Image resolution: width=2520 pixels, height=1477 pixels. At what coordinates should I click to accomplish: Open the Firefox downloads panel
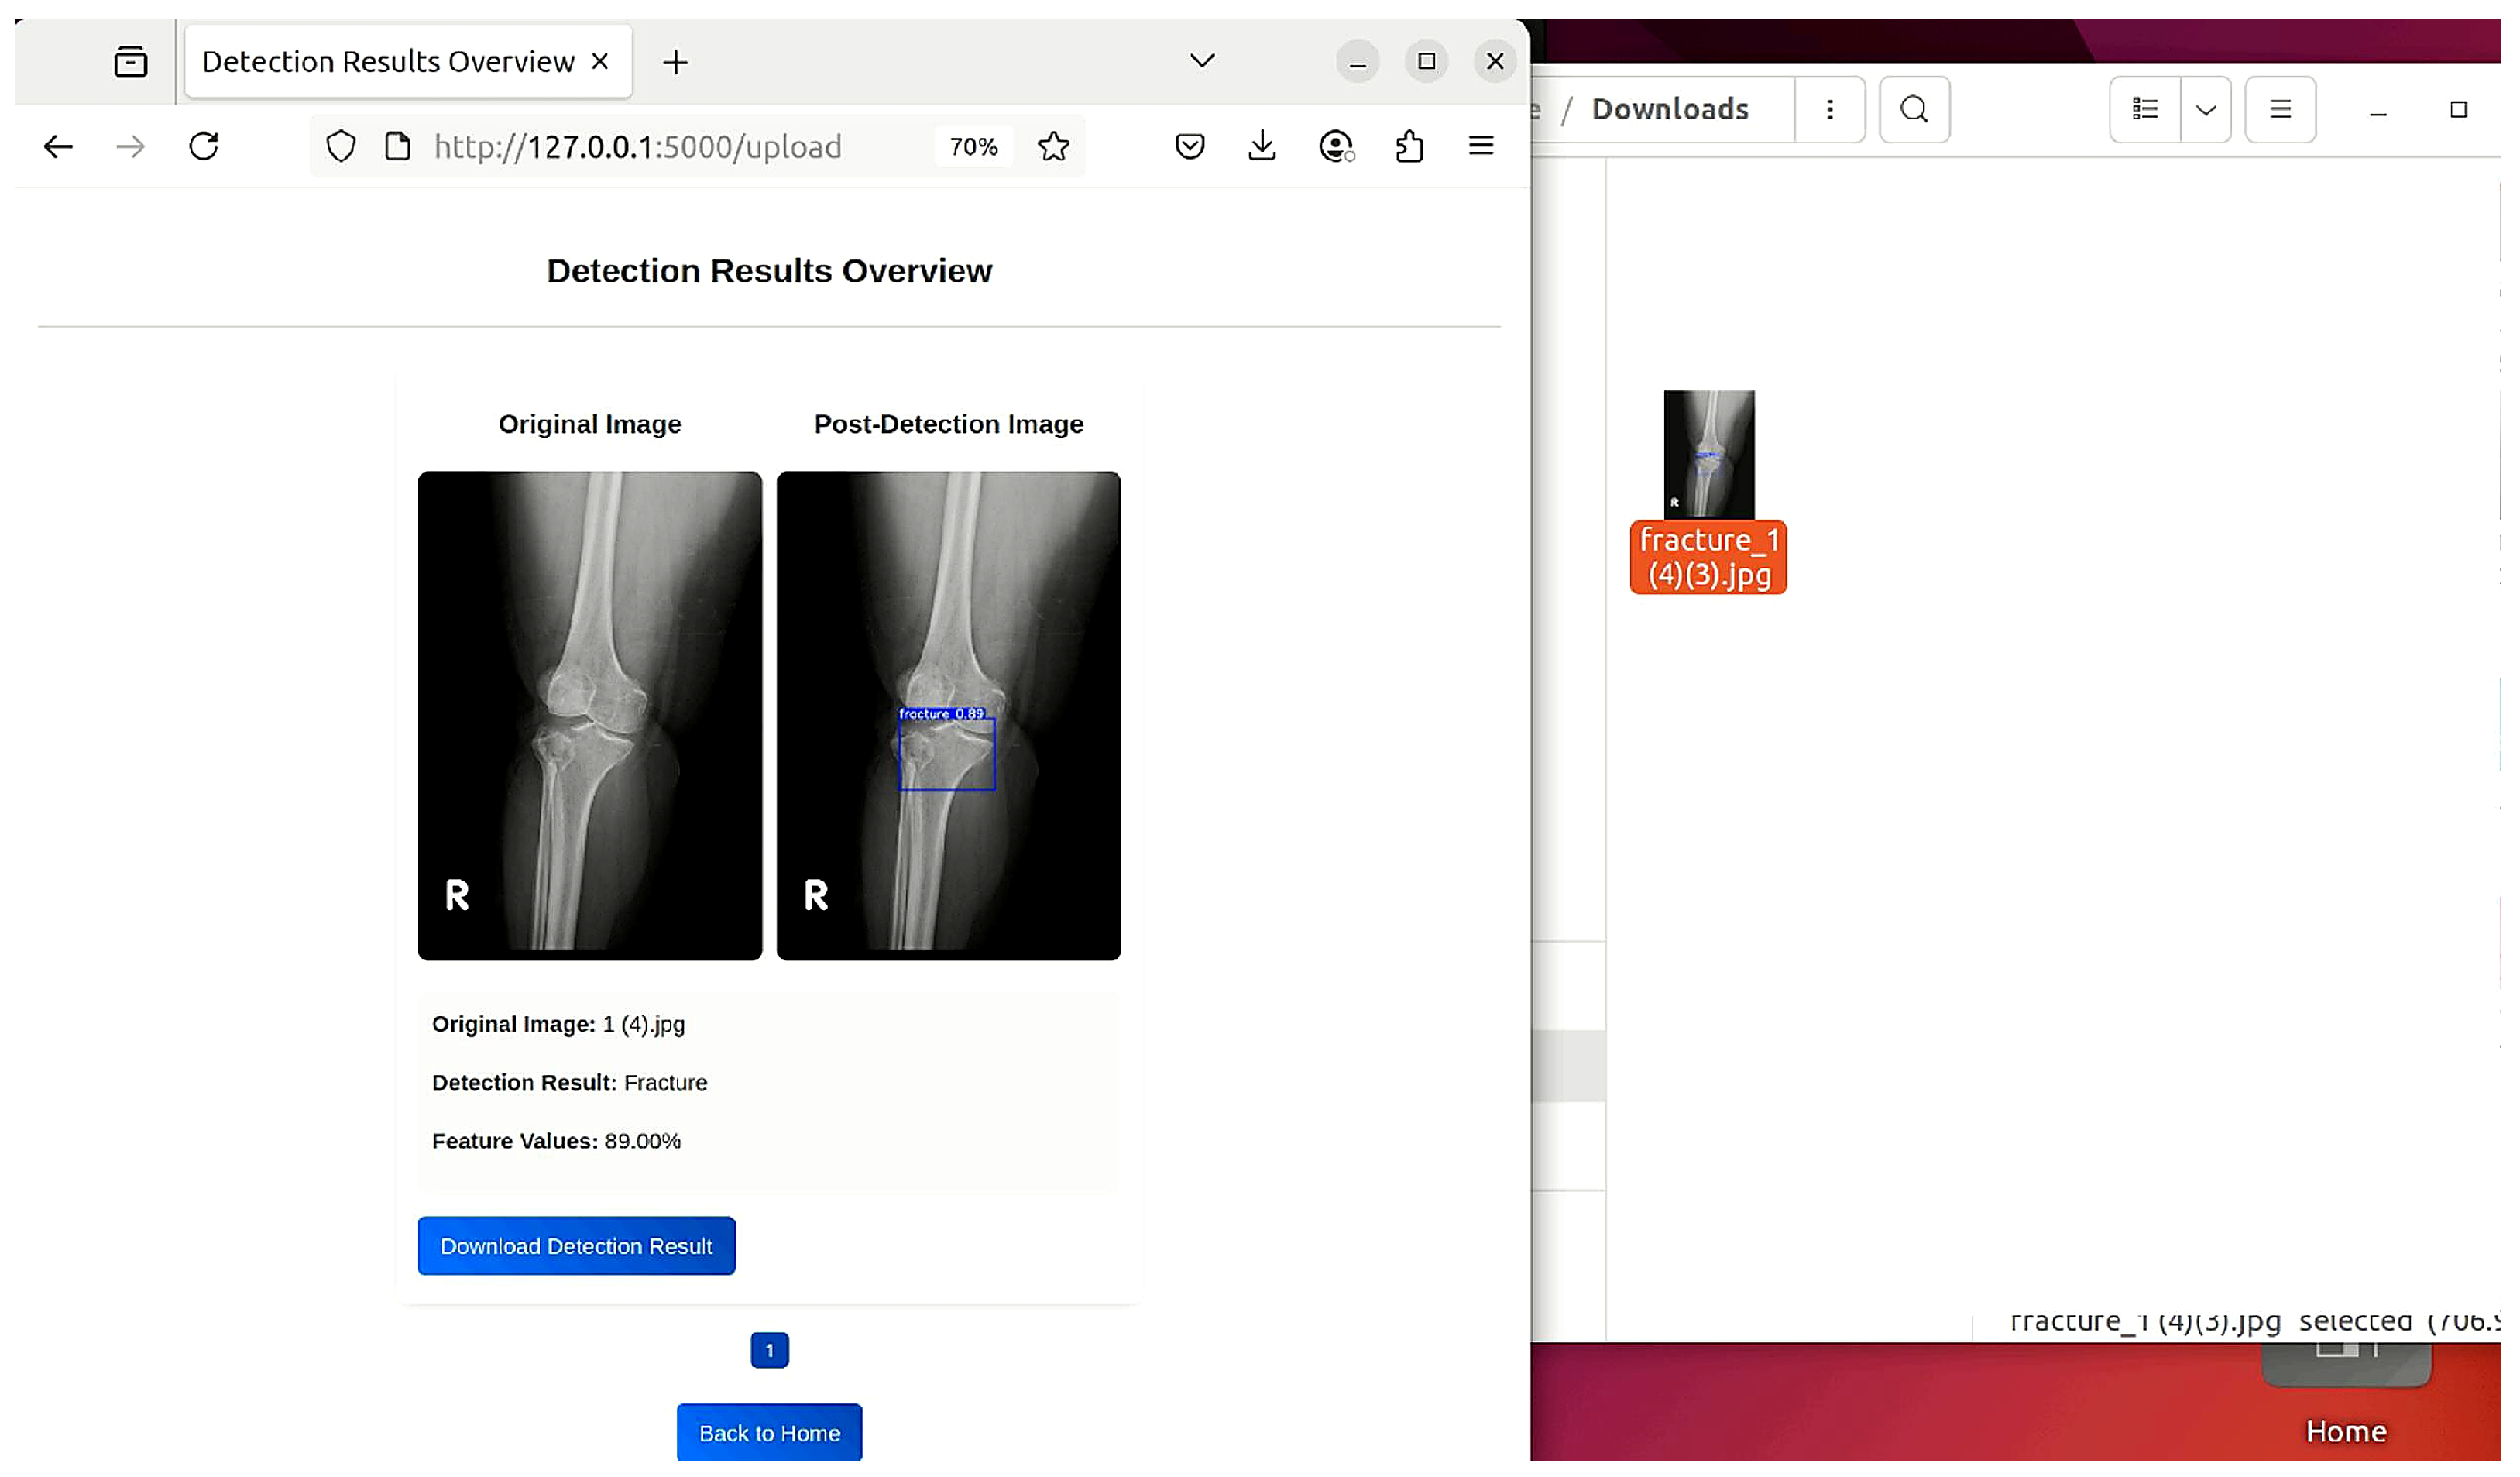[x=1262, y=147]
